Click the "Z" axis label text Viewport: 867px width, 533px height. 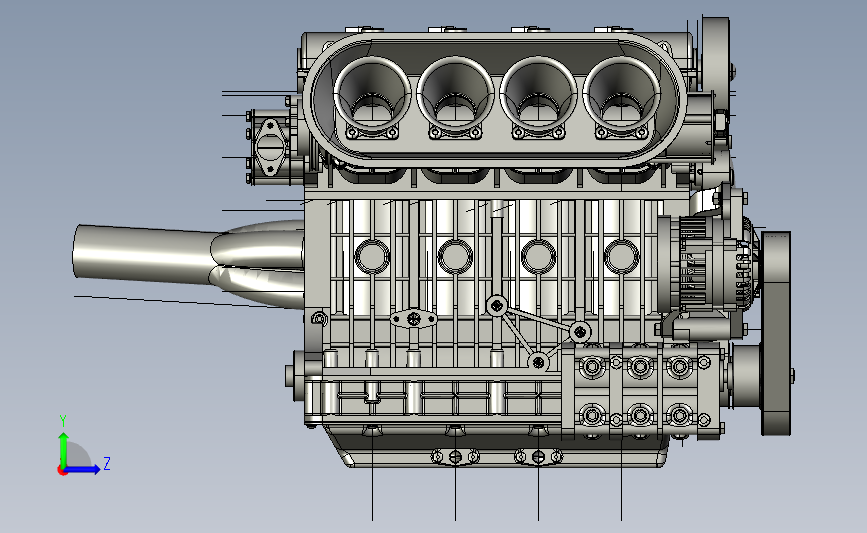tap(107, 463)
